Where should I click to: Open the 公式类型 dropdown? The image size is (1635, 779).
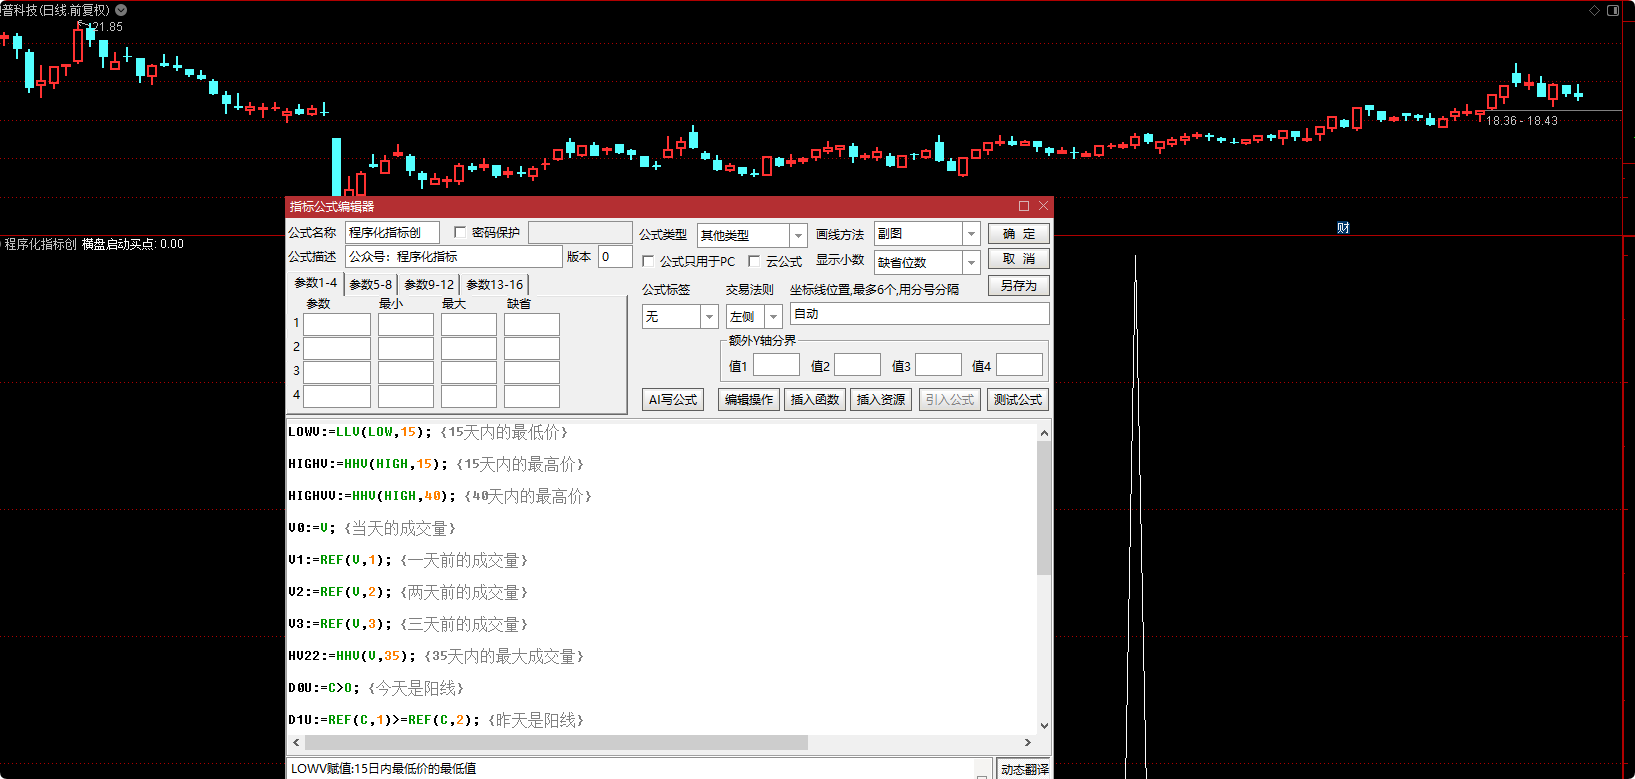coord(798,235)
